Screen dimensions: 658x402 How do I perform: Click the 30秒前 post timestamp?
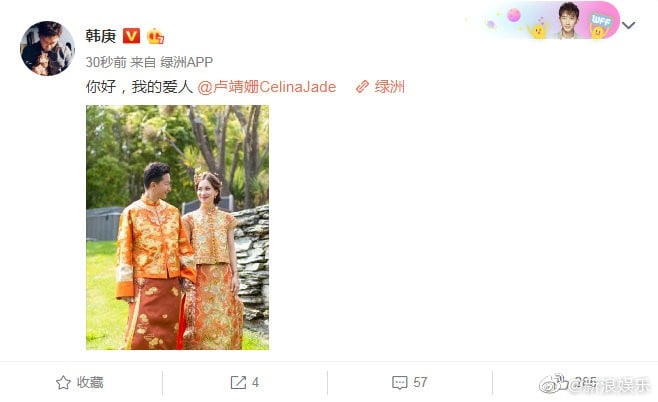[106, 62]
